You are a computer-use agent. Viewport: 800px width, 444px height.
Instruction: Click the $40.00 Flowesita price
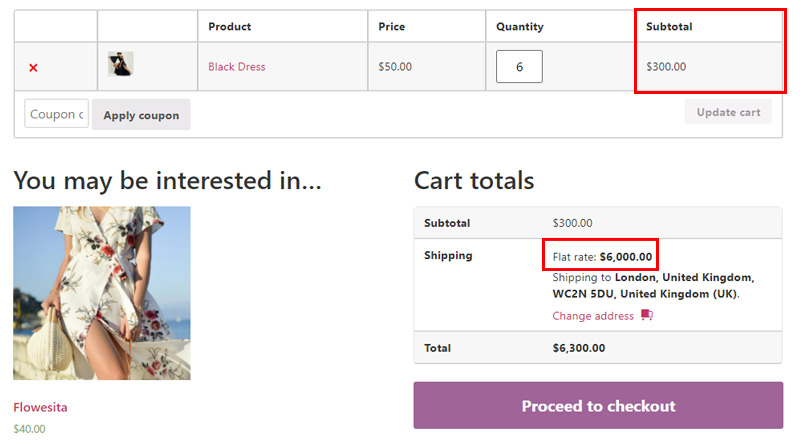[x=29, y=429]
